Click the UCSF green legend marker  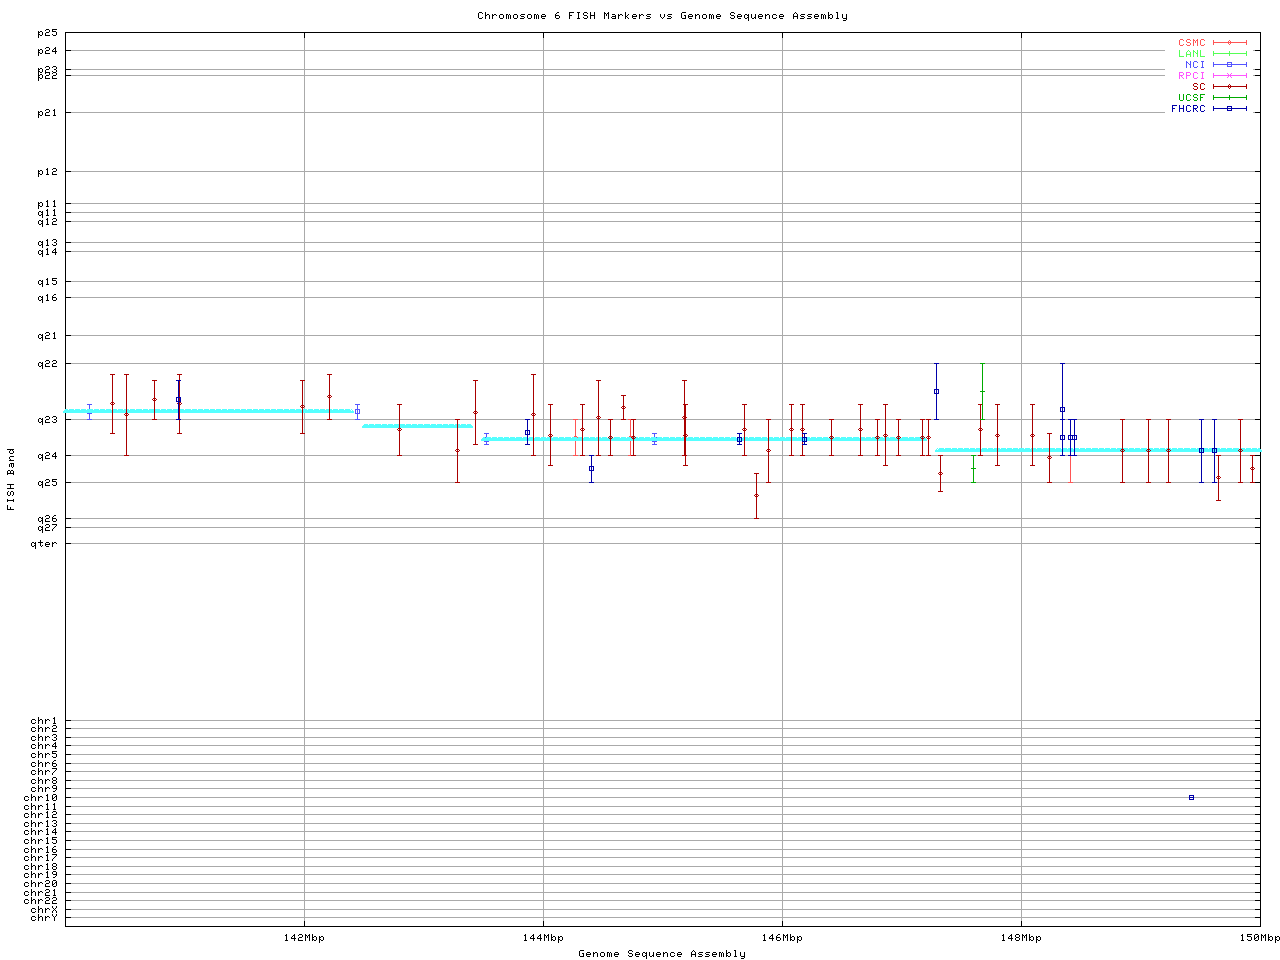pos(1229,98)
